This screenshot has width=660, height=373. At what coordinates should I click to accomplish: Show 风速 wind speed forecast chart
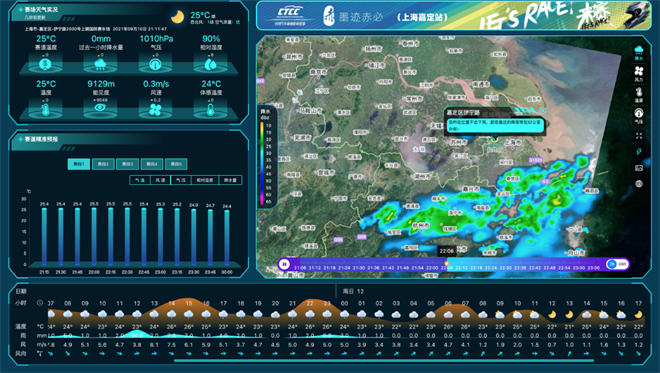160,180
